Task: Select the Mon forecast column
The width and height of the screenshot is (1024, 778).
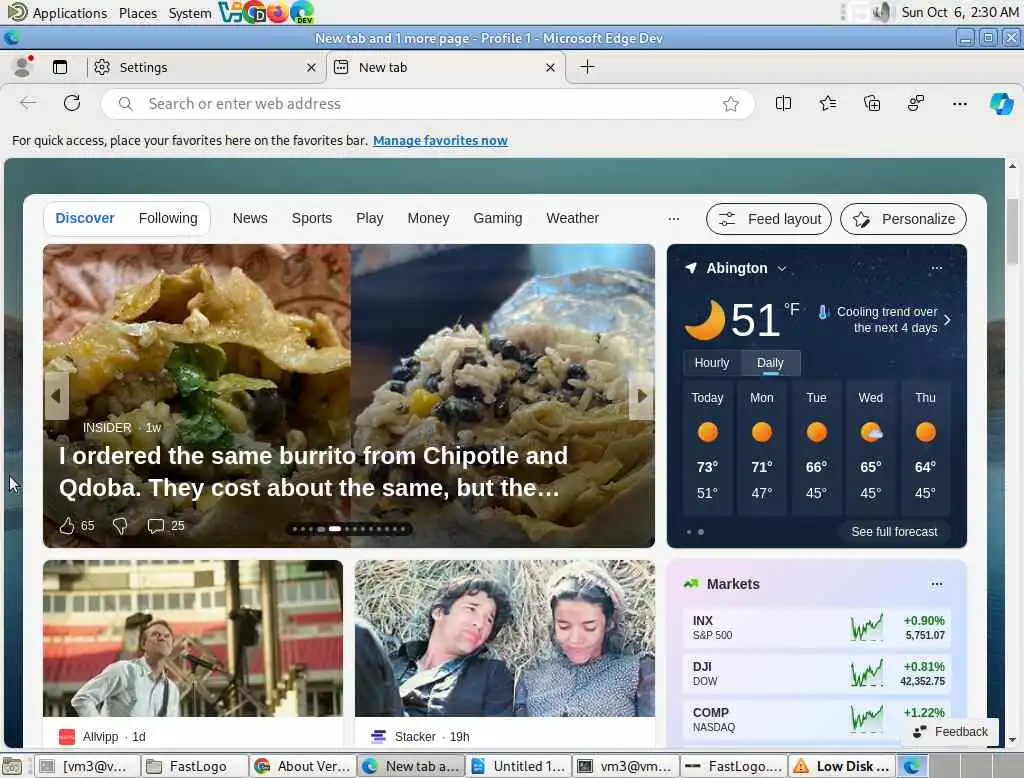Action: click(761, 447)
